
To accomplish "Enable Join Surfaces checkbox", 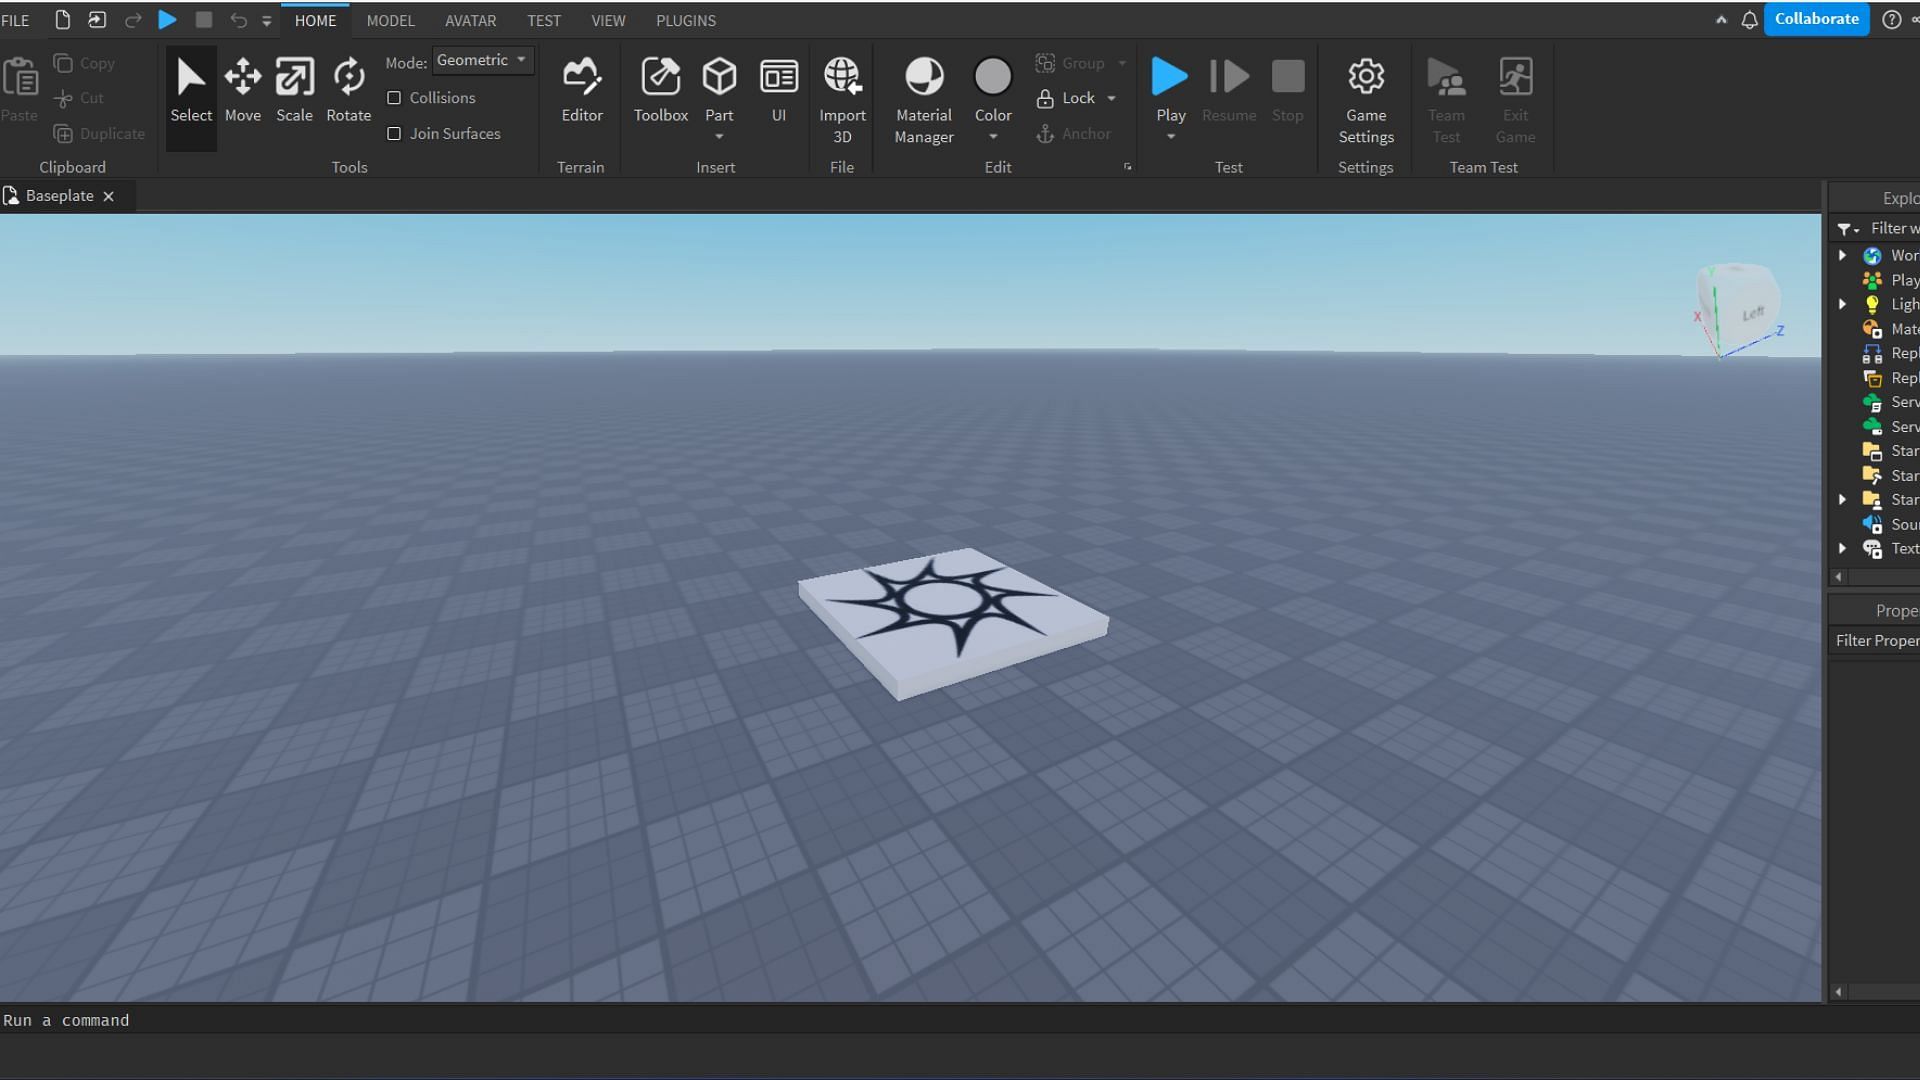I will tap(396, 132).
